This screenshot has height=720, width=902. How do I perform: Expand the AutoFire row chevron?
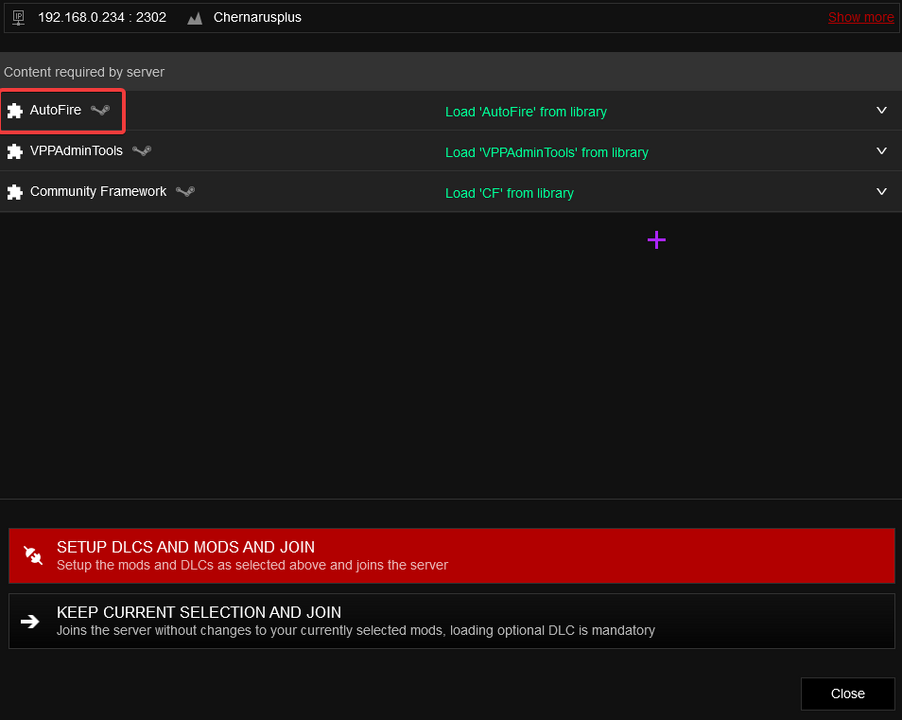tap(881, 110)
